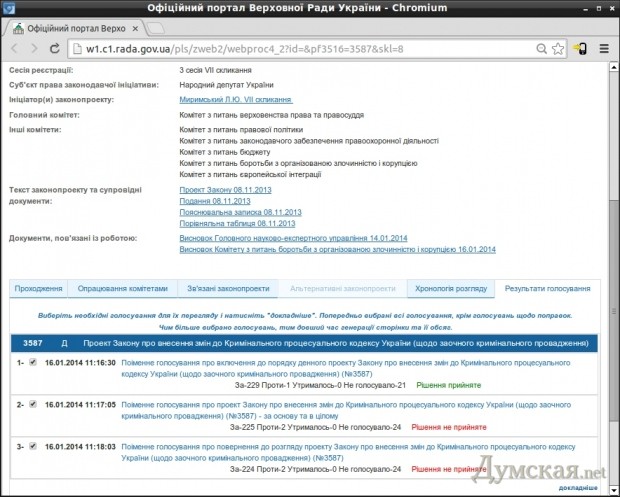Viewport: 620px width, 497px height.
Task: Deselect the checkbox for the 11:18:03 vote
Action: point(33,447)
